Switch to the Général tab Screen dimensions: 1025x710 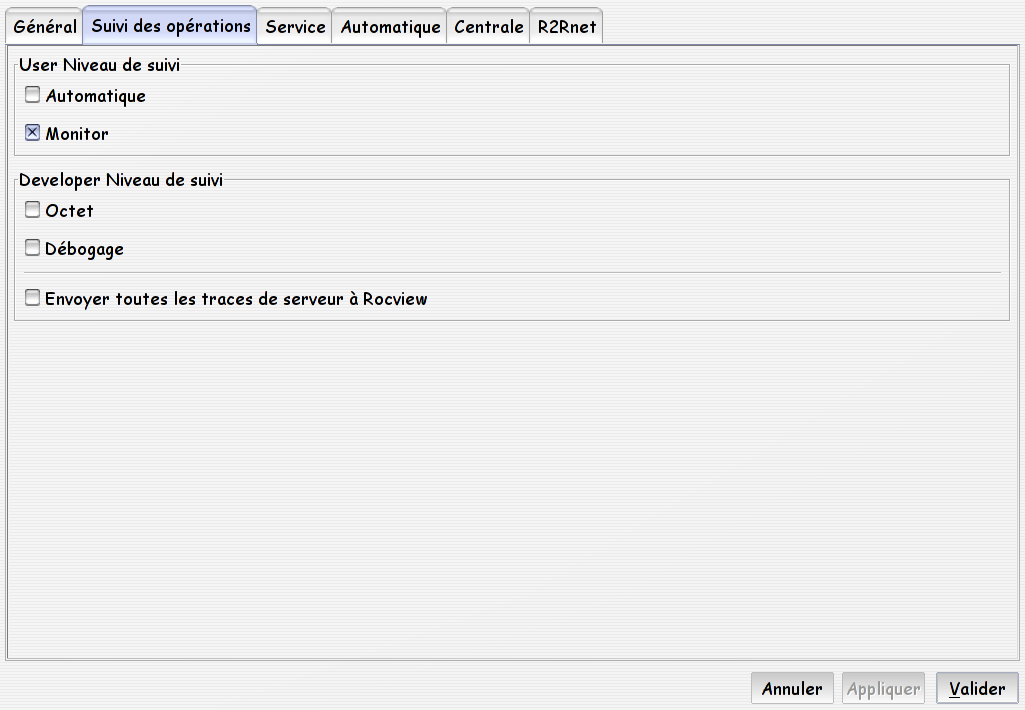pos(44,27)
